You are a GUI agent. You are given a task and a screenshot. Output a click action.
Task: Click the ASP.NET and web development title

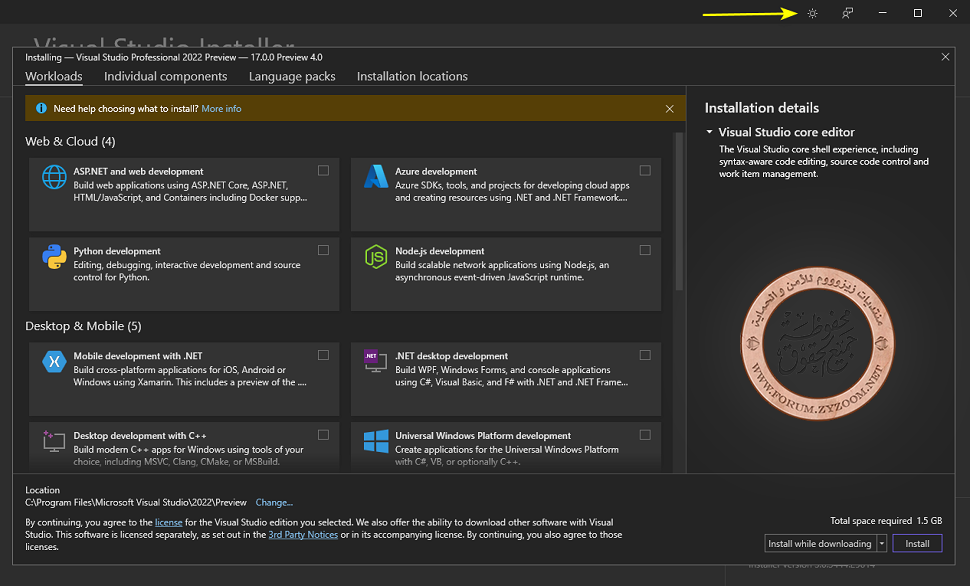(138, 171)
